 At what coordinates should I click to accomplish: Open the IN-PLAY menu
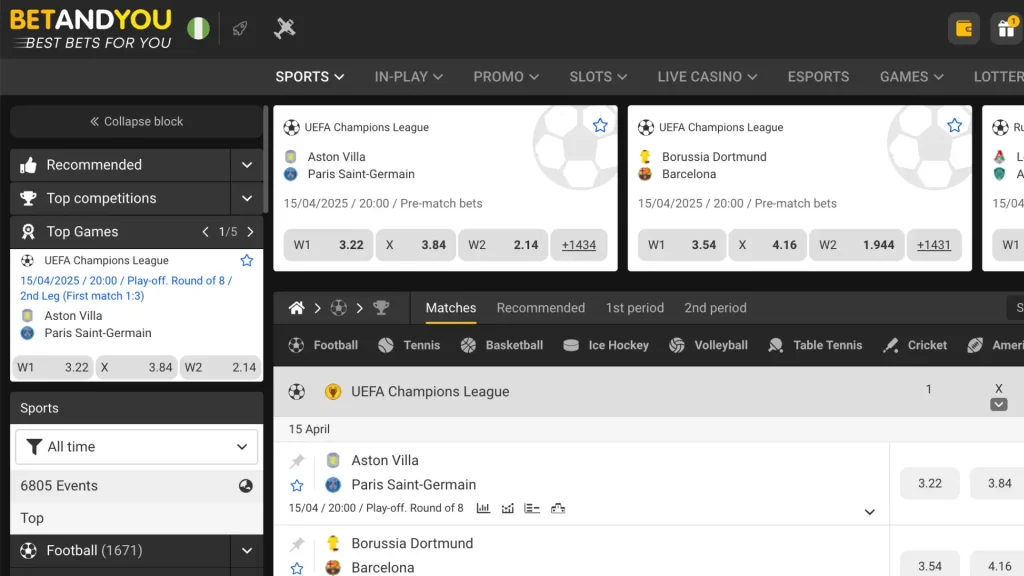tap(408, 76)
